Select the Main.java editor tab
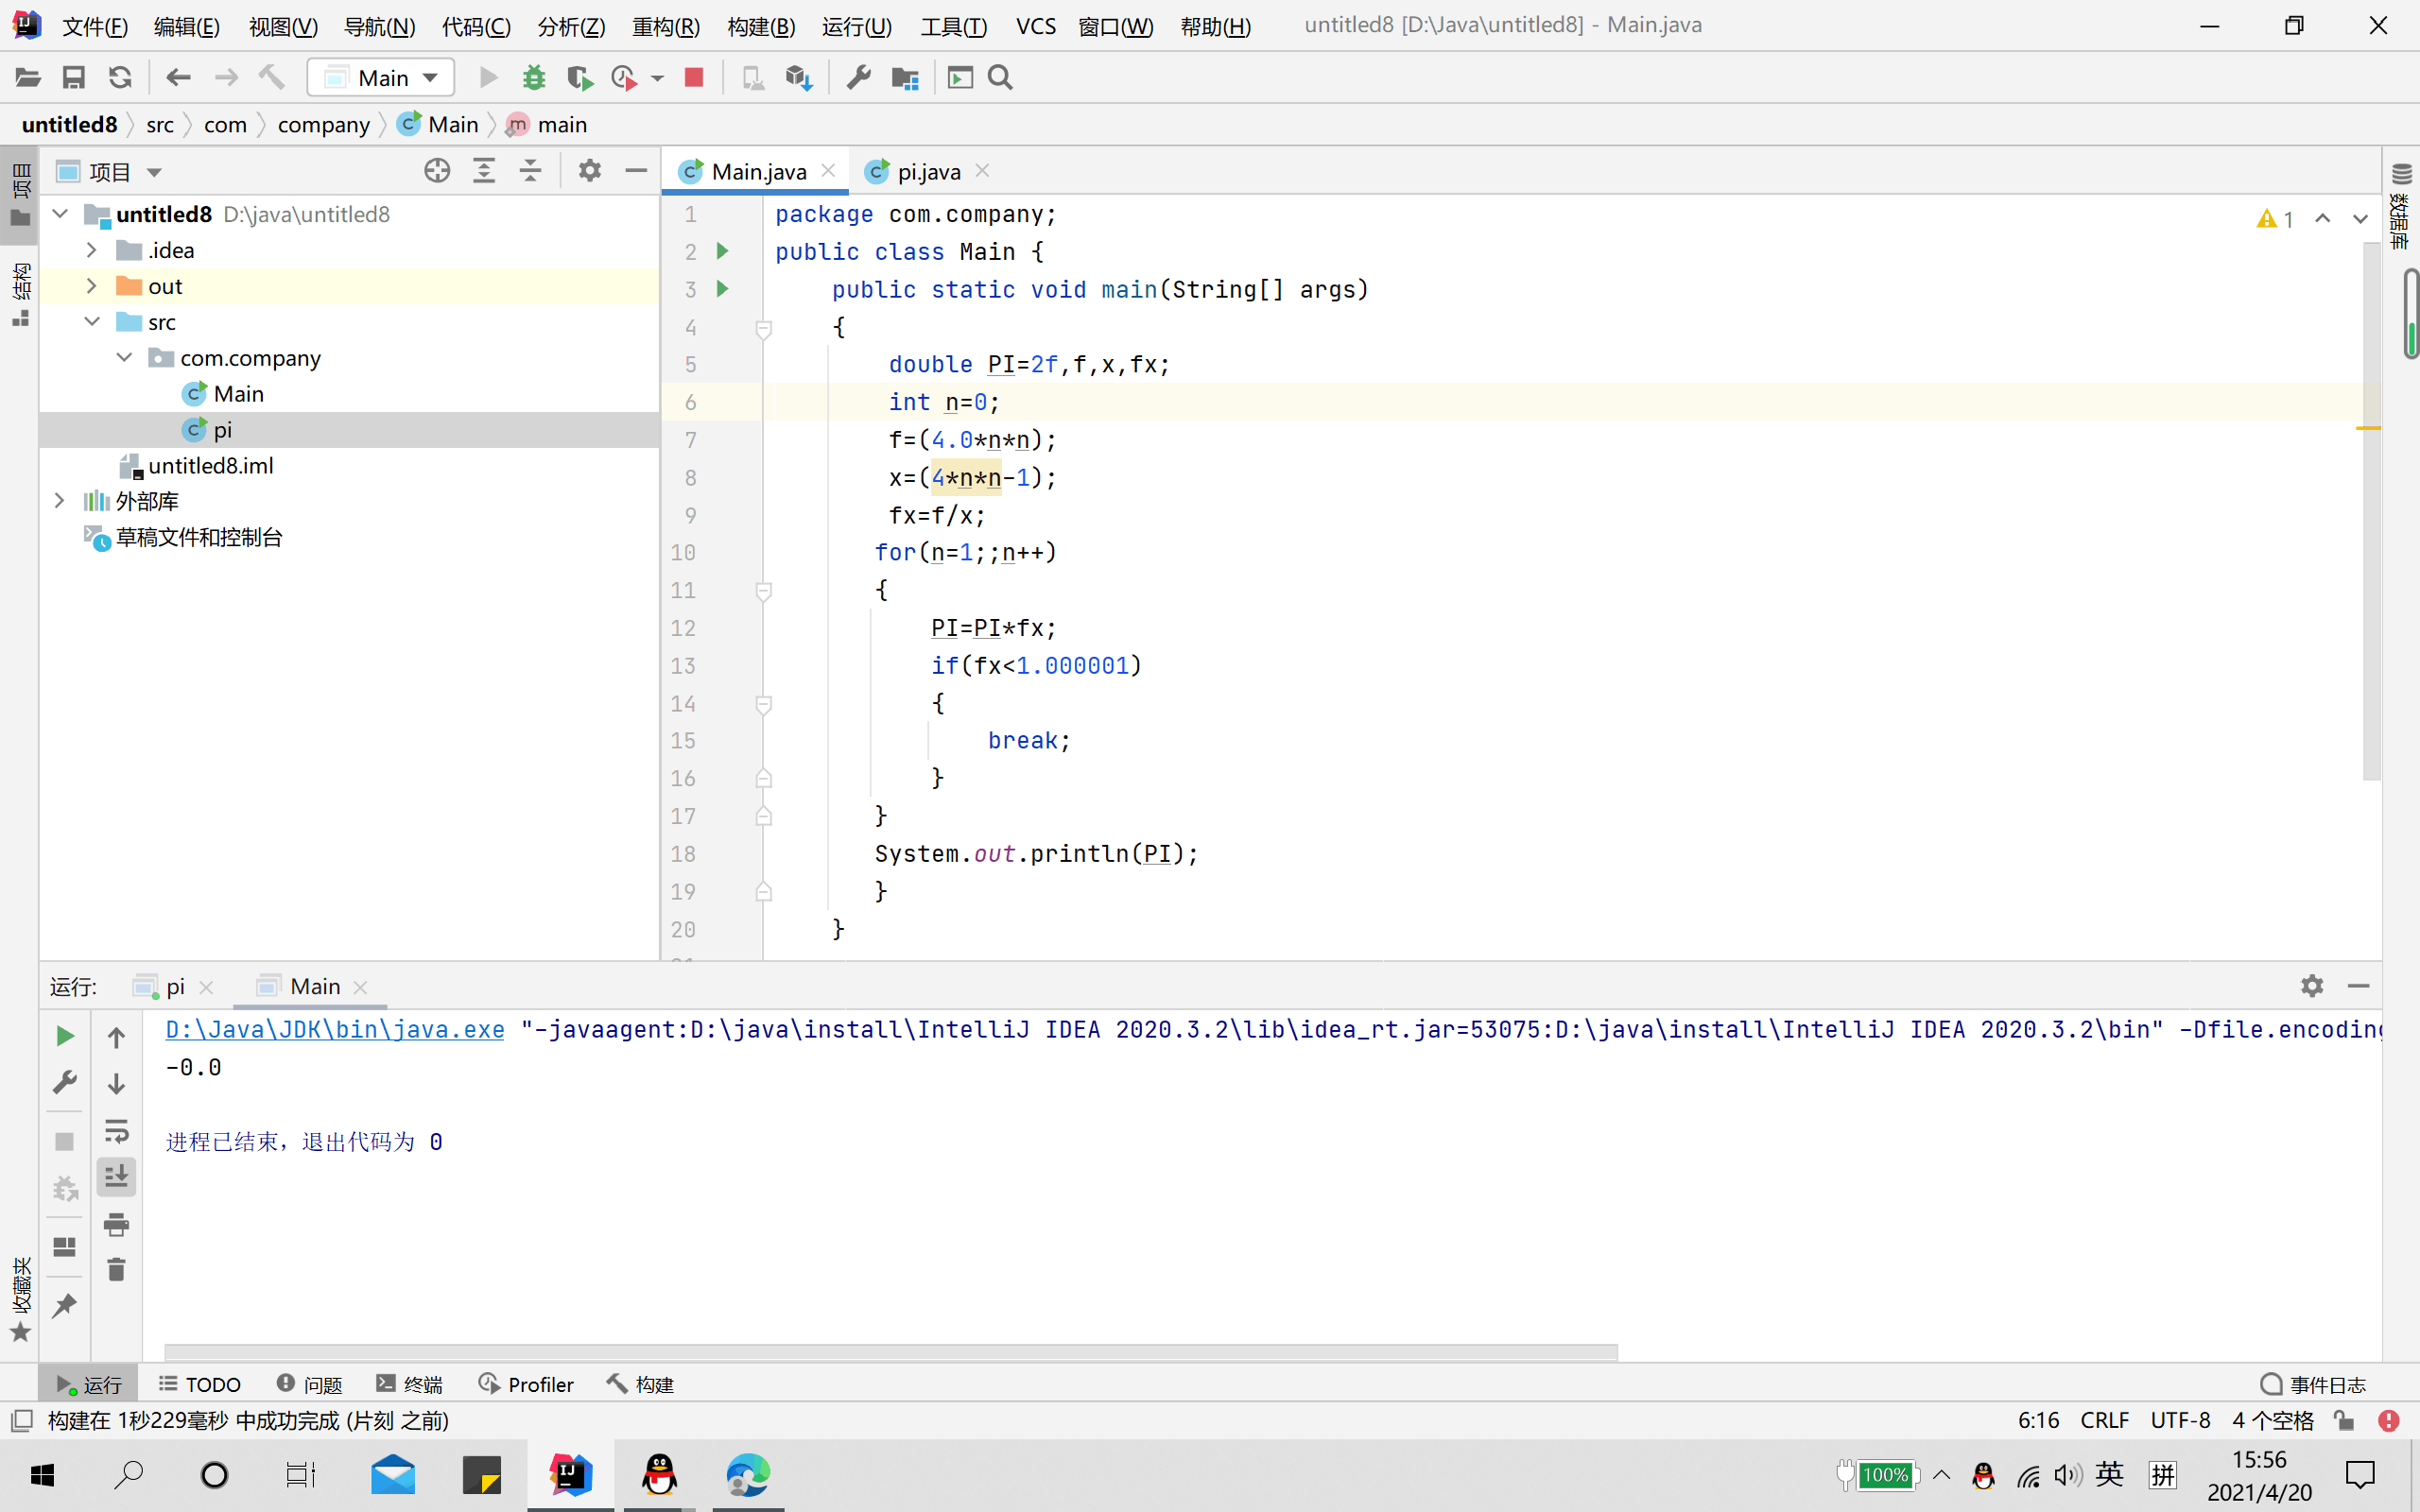 [760, 171]
